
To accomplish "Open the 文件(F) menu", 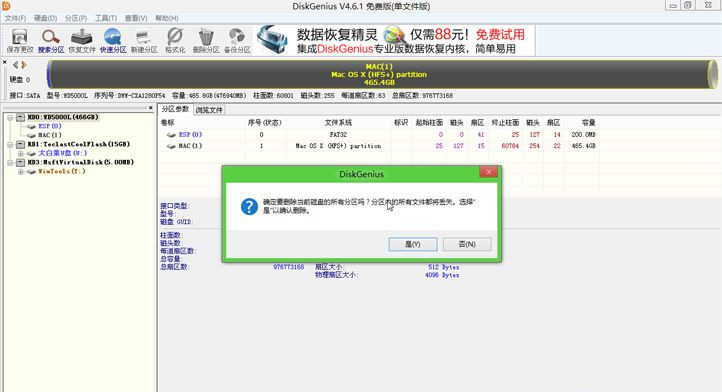I will pyautogui.click(x=15, y=18).
